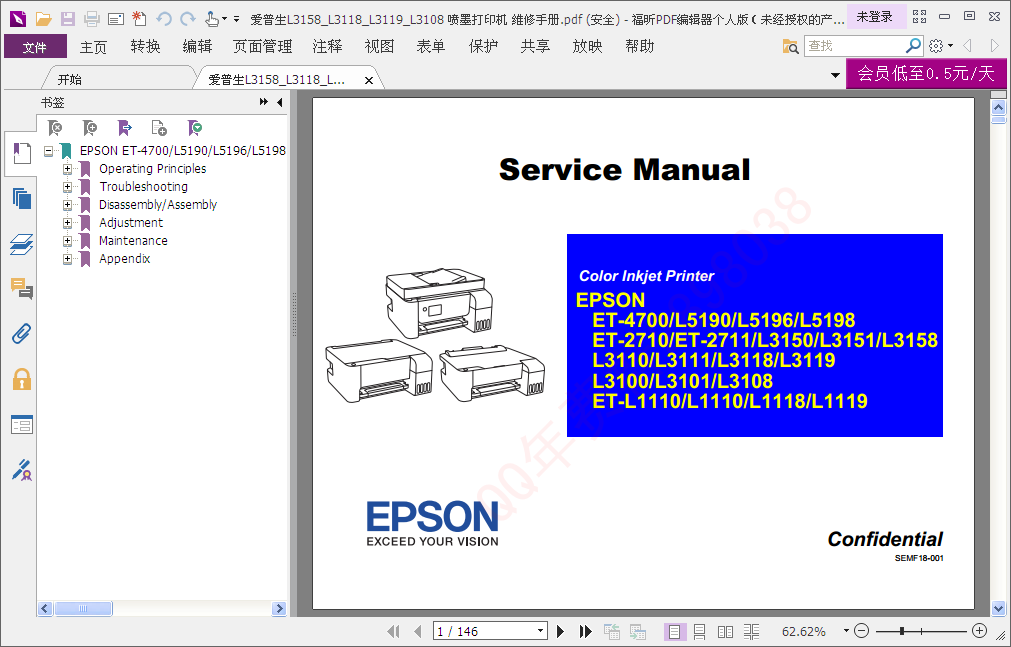The width and height of the screenshot is (1011, 647).
Task: Open the customize quick access toolbar arrow
Action: tap(236, 19)
